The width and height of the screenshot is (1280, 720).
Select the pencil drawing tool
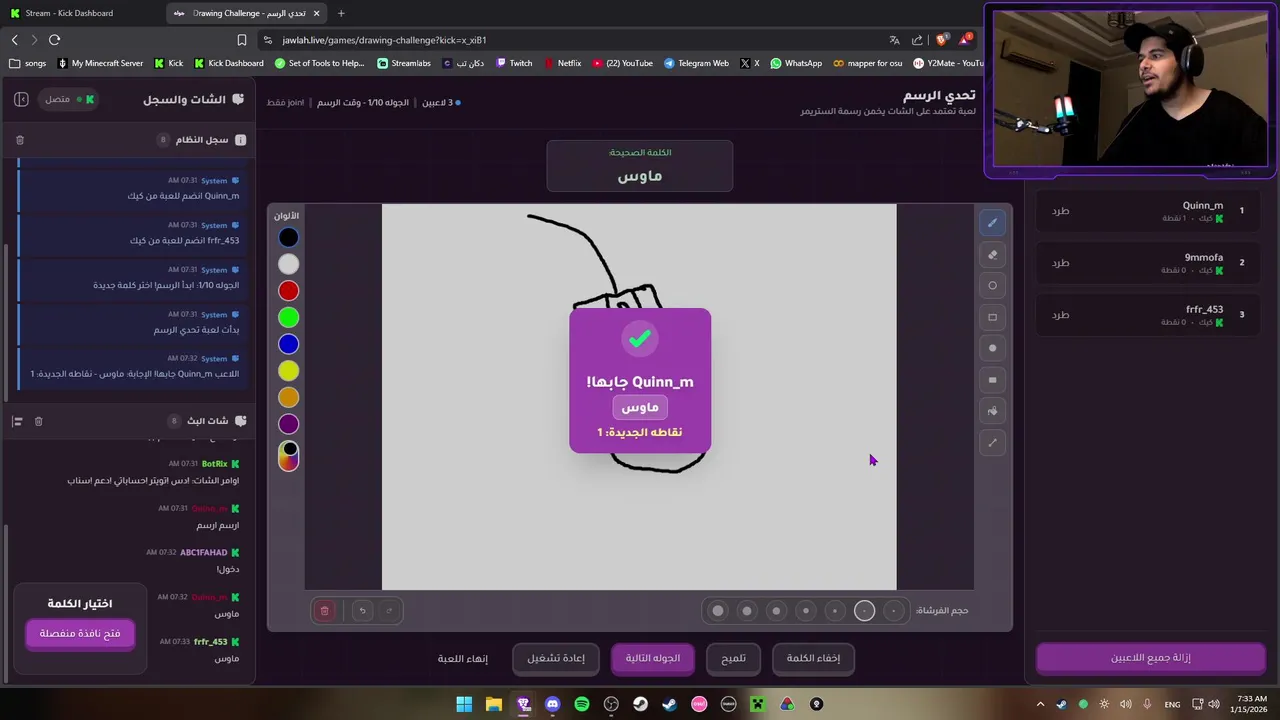pyautogui.click(x=992, y=223)
